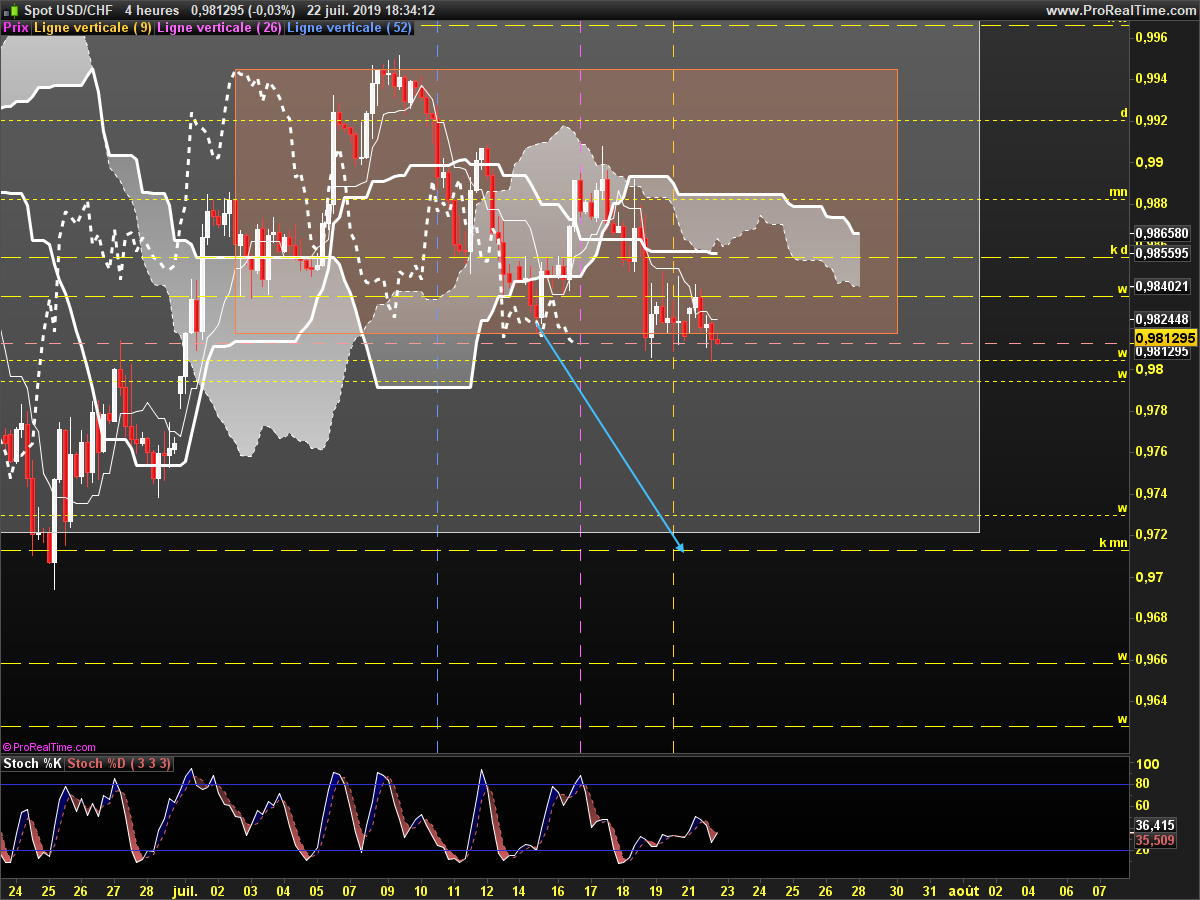Click the août date axis label
The image size is (1200, 900).
coord(963,889)
